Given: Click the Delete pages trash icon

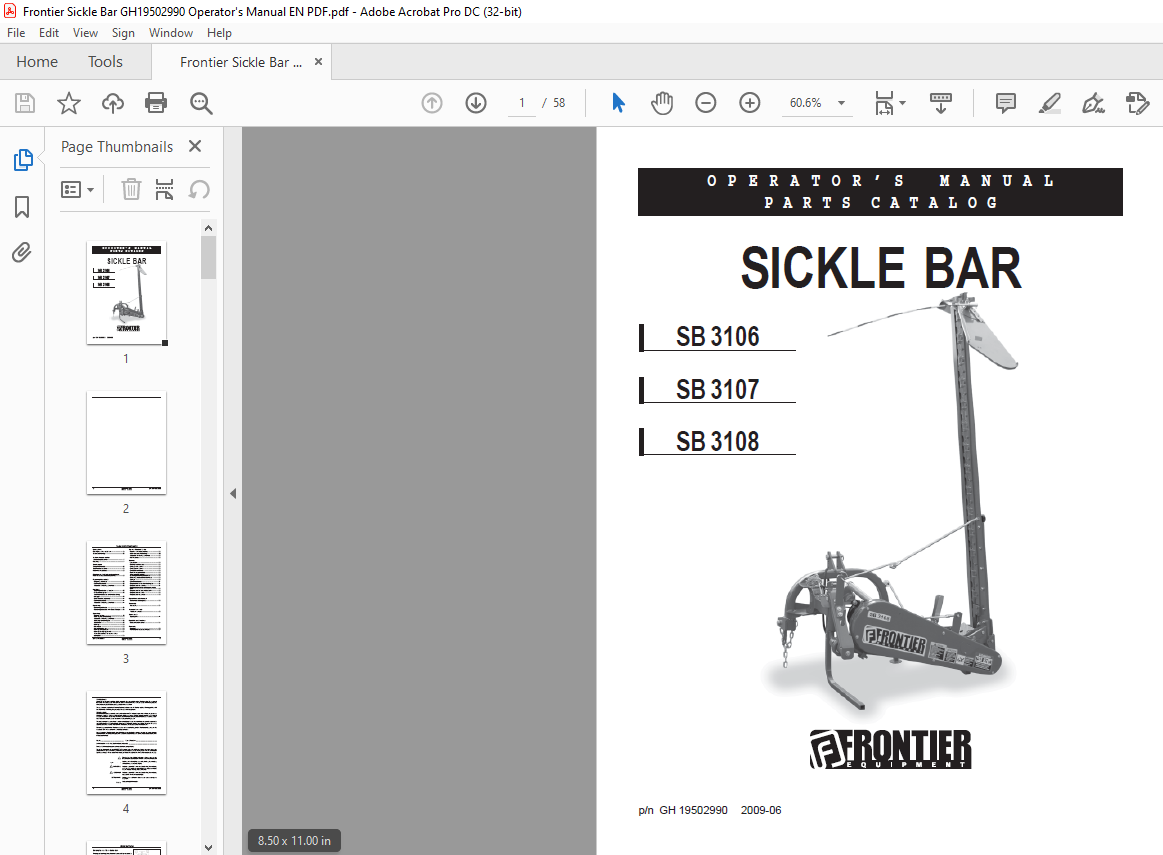Looking at the screenshot, I should pos(131,190).
